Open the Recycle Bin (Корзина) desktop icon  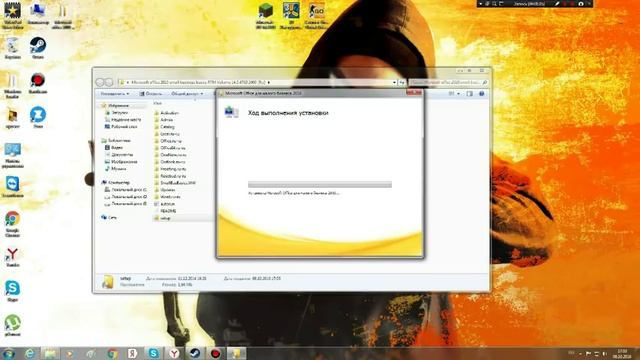[x=13, y=48]
